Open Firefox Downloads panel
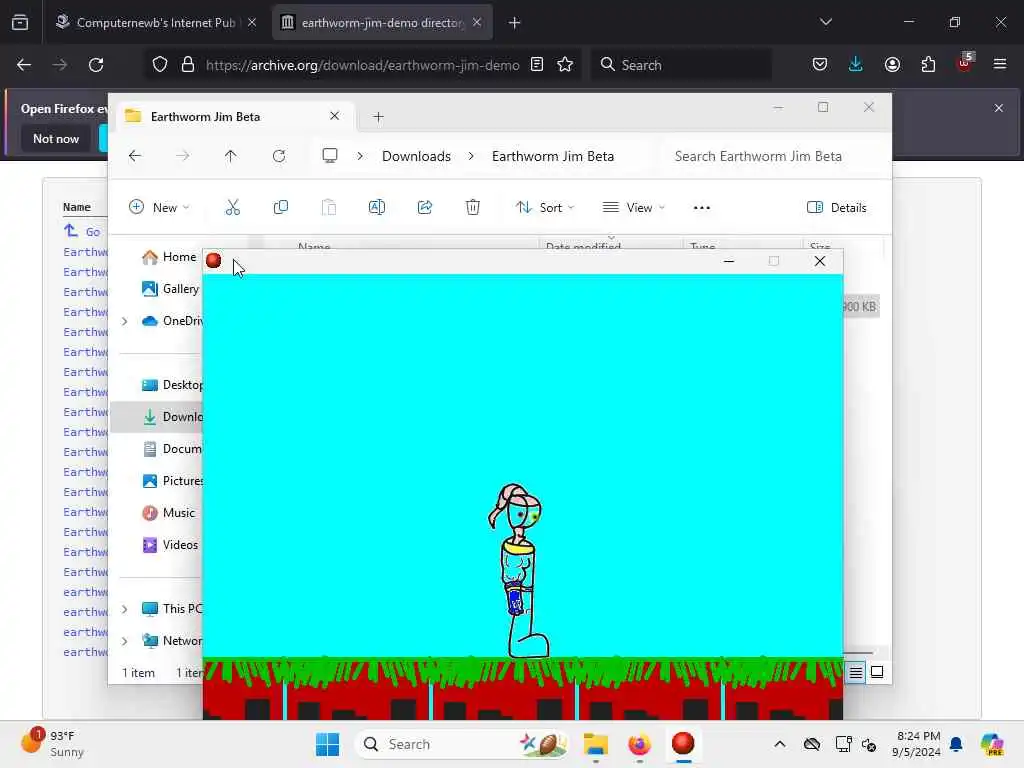1024x768 pixels. (x=856, y=65)
